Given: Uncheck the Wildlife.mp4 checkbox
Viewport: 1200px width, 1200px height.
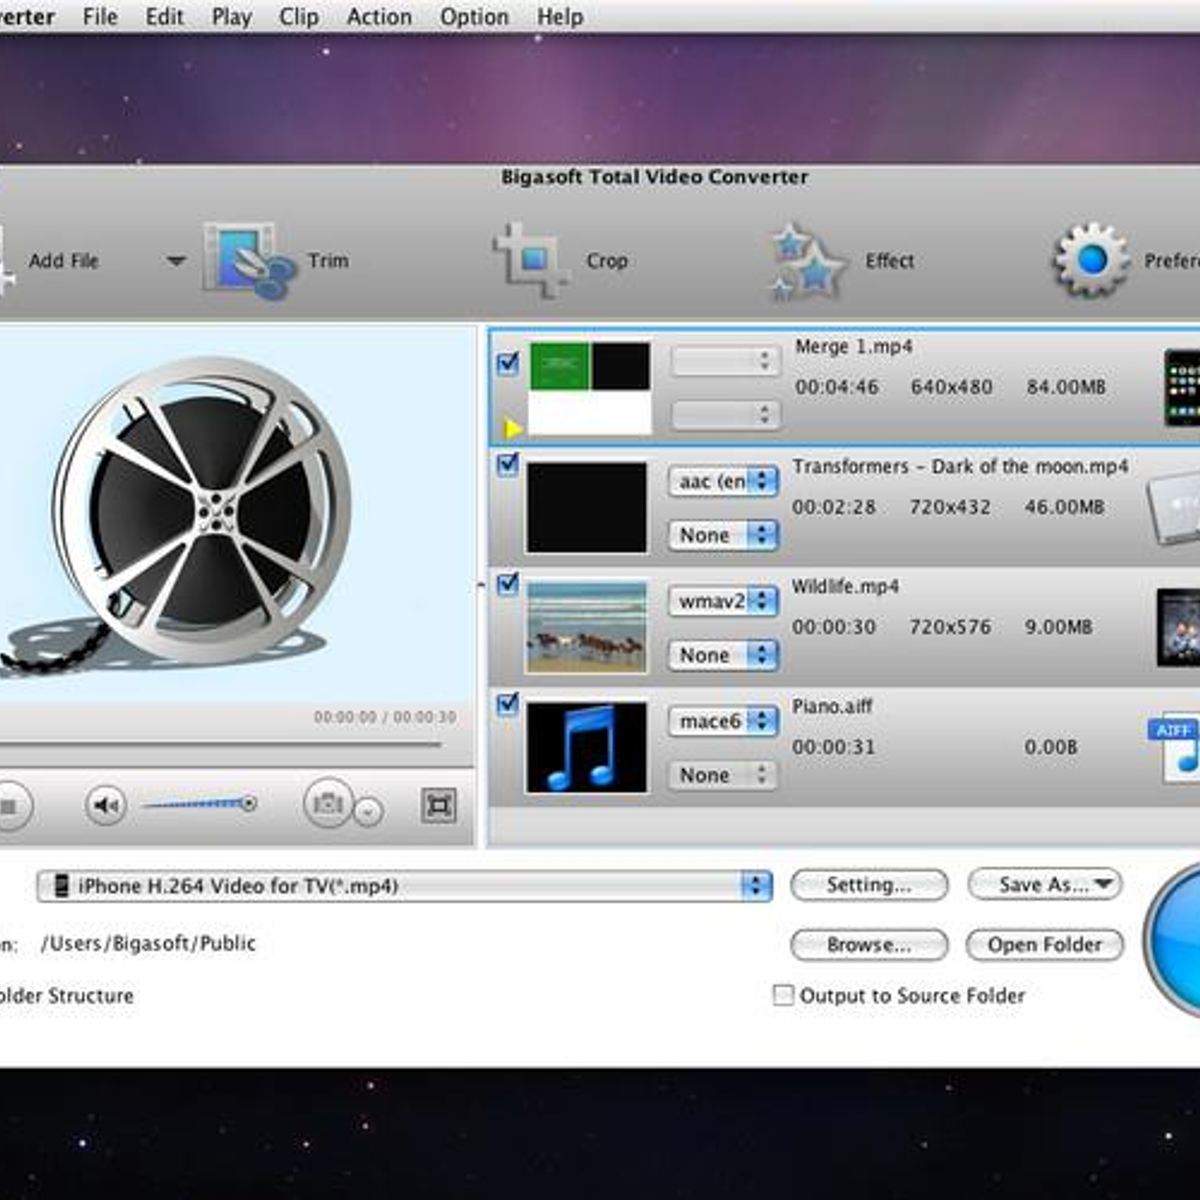Looking at the screenshot, I should (508, 583).
